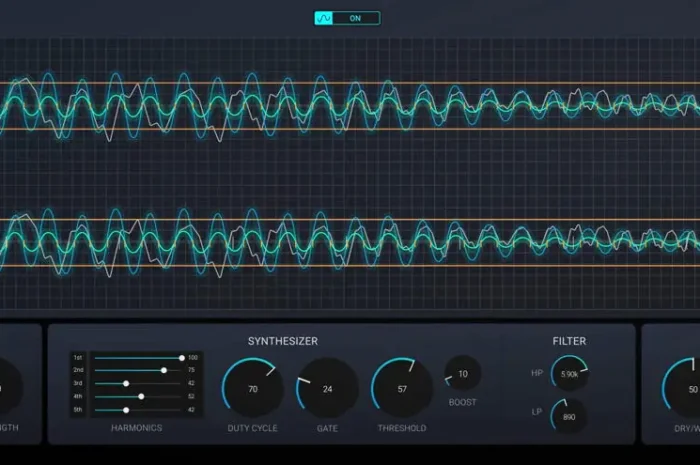Adjust the 4th harmonic slider at 52
The width and height of the screenshot is (700, 465).
(141, 396)
